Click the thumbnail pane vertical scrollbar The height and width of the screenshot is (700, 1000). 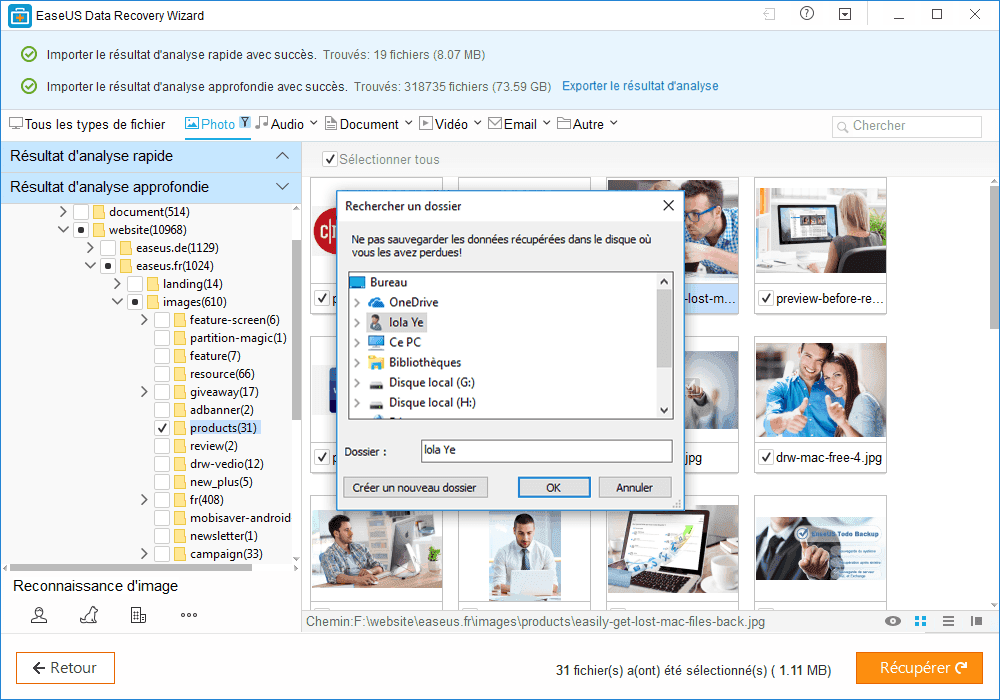coord(994,258)
